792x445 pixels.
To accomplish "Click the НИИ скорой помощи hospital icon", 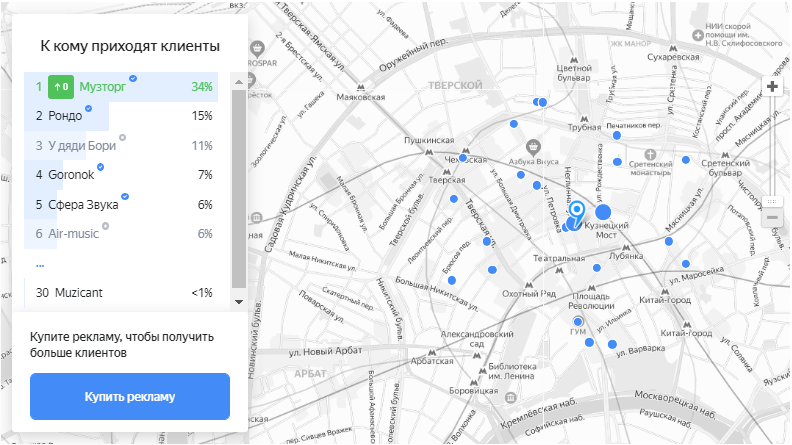I will (698, 35).
